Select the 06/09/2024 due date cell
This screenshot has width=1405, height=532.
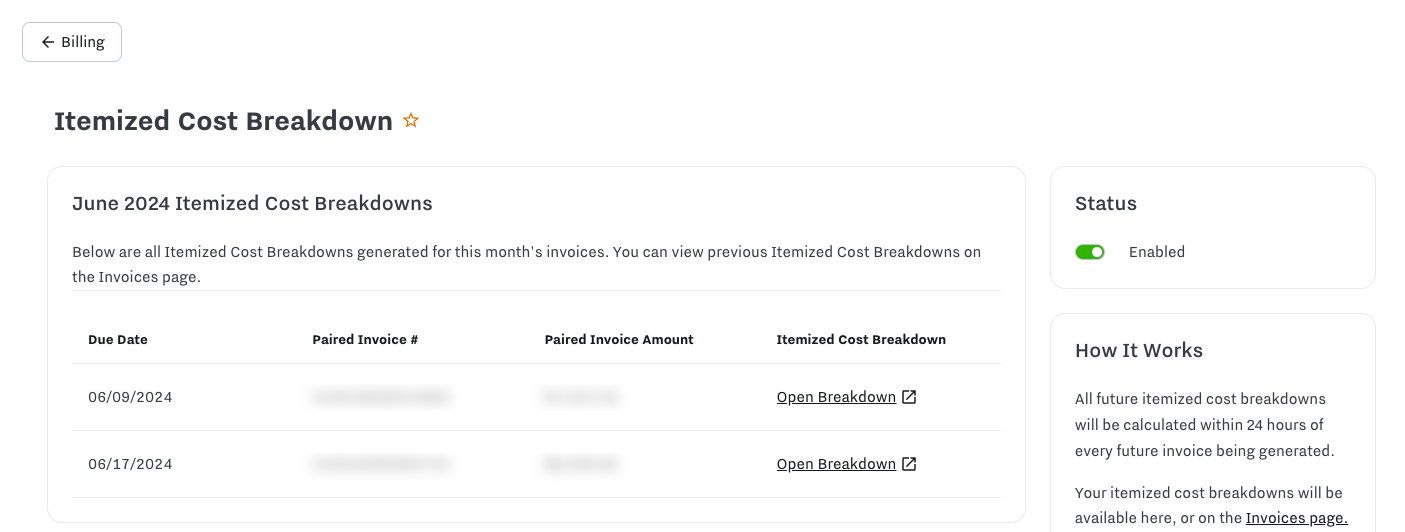click(x=130, y=397)
